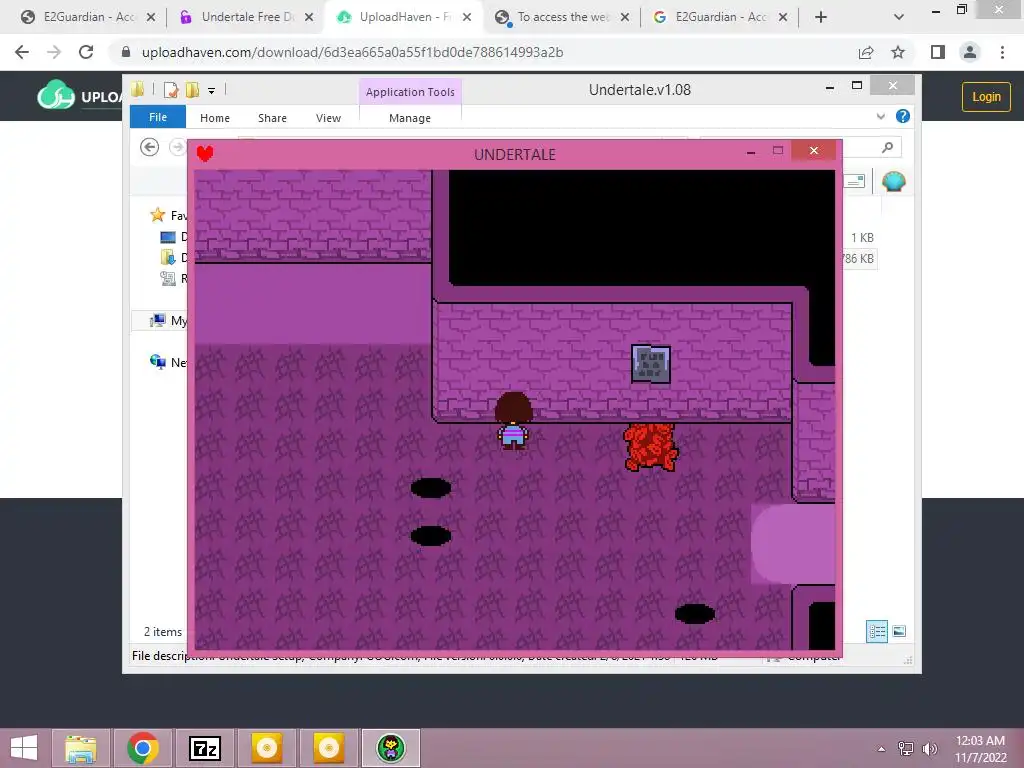Expand the Explorer ribbon chevron
The image size is (1024, 768).
pyautogui.click(x=880, y=116)
